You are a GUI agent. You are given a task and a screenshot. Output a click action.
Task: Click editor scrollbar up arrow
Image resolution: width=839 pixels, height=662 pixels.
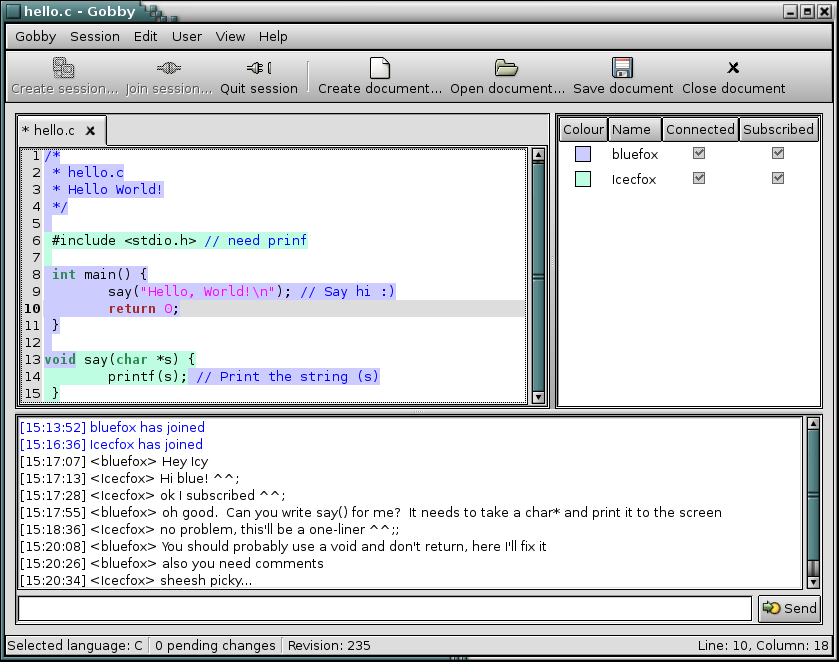[538, 155]
